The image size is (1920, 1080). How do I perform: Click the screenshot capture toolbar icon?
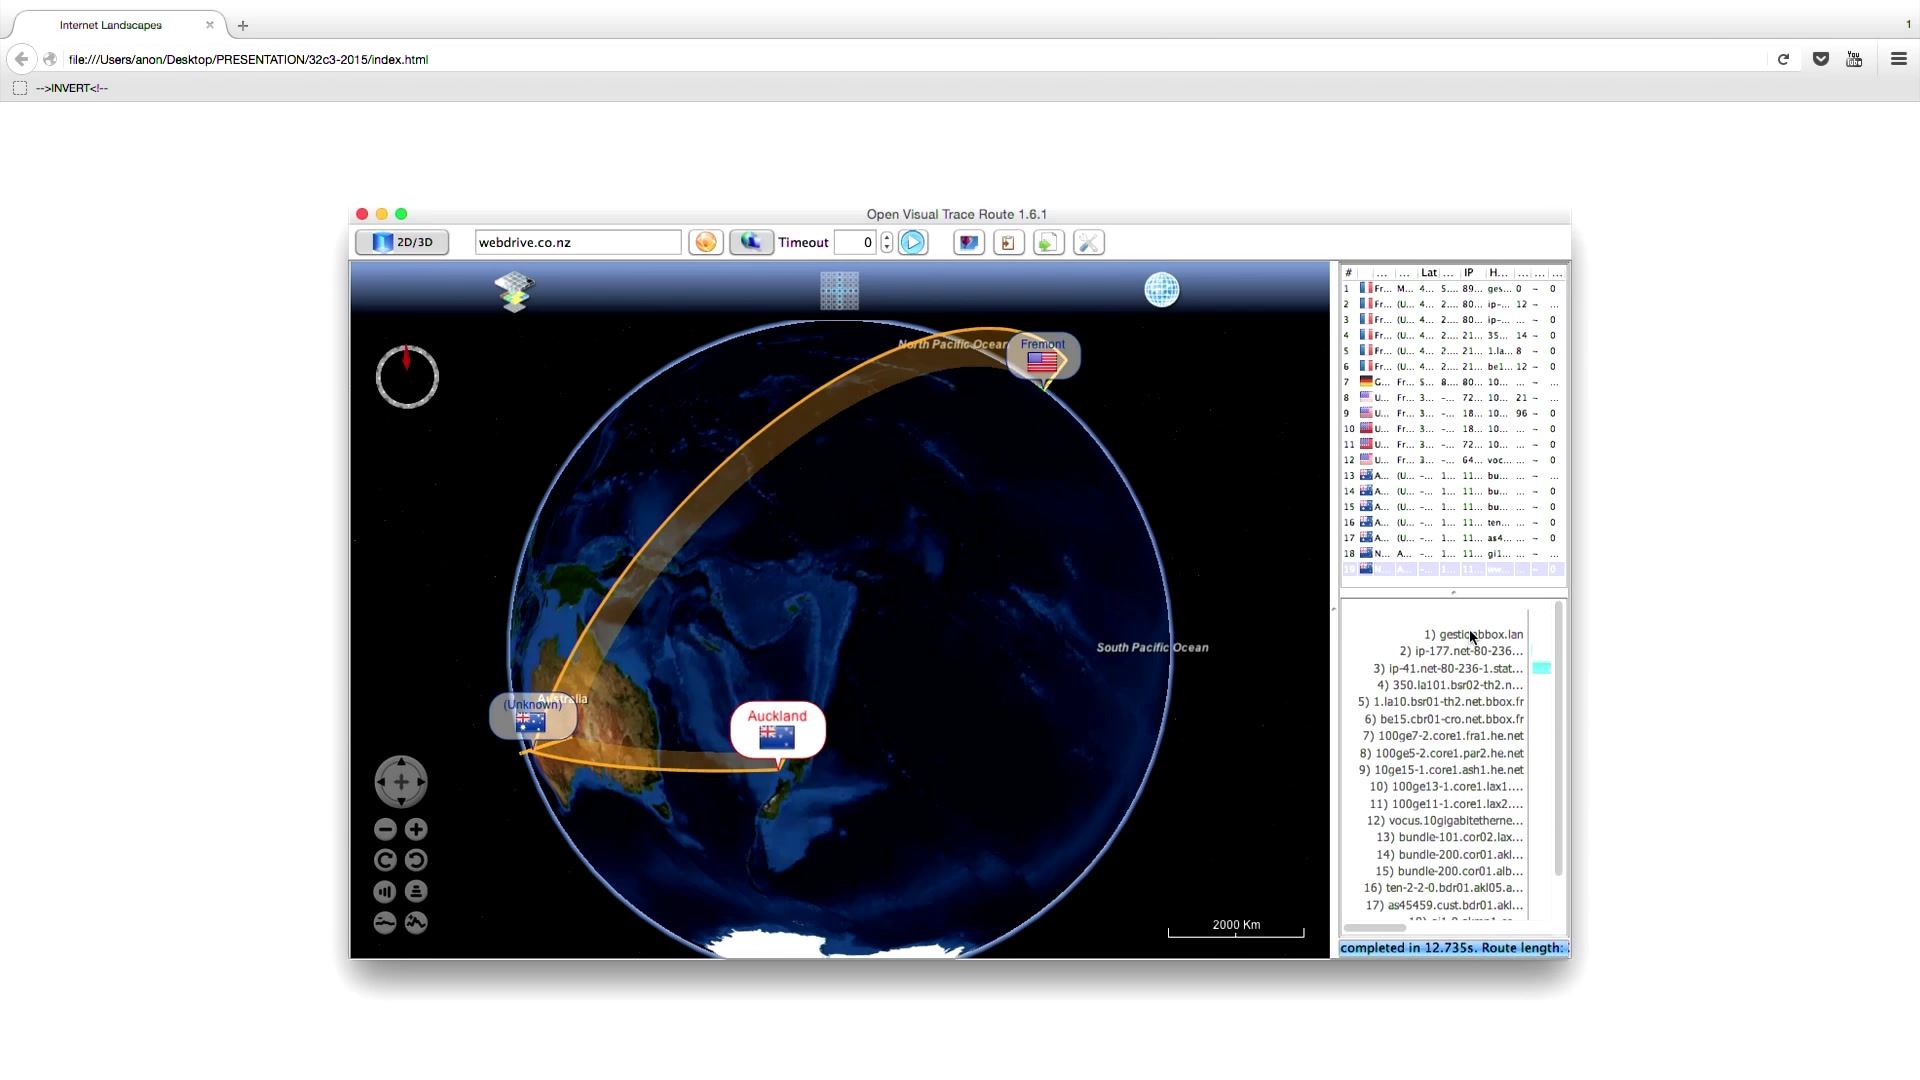(969, 242)
